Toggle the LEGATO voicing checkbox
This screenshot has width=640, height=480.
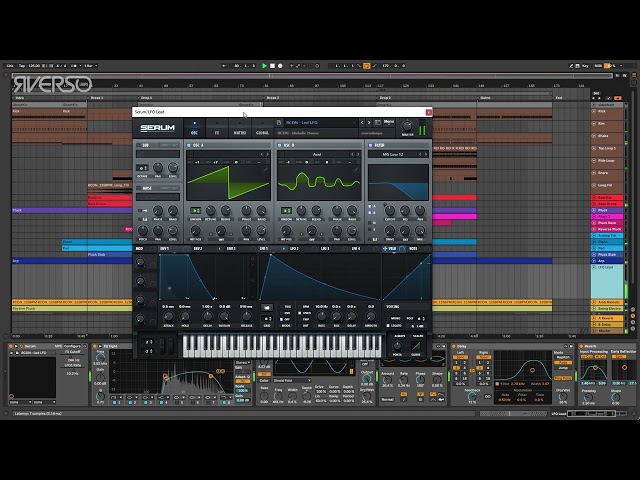388,326
